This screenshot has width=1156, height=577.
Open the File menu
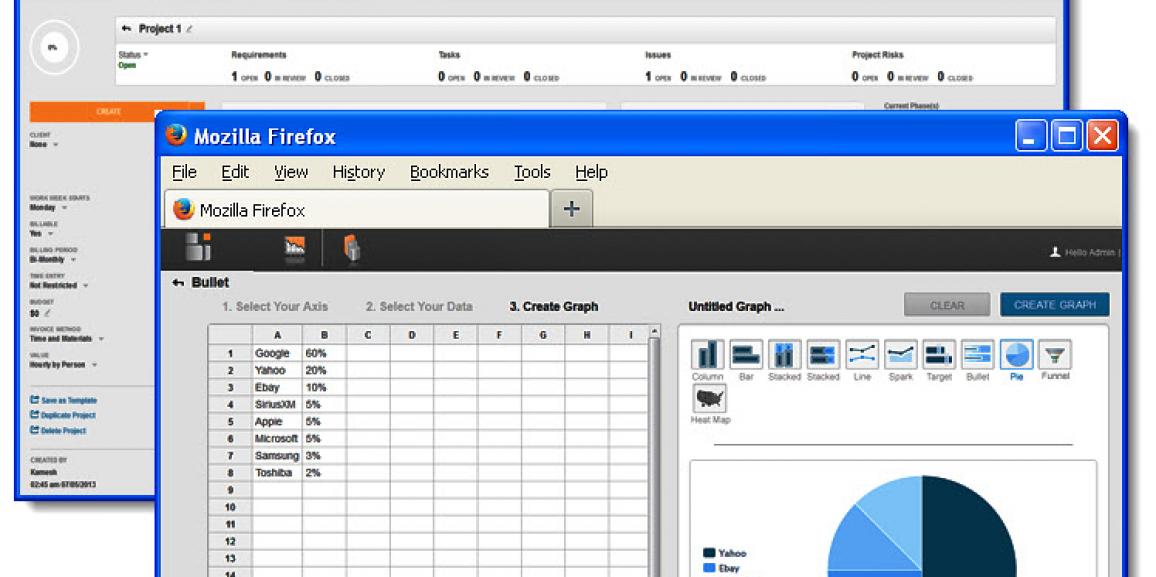pyautogui.click(x=184, y=172)
